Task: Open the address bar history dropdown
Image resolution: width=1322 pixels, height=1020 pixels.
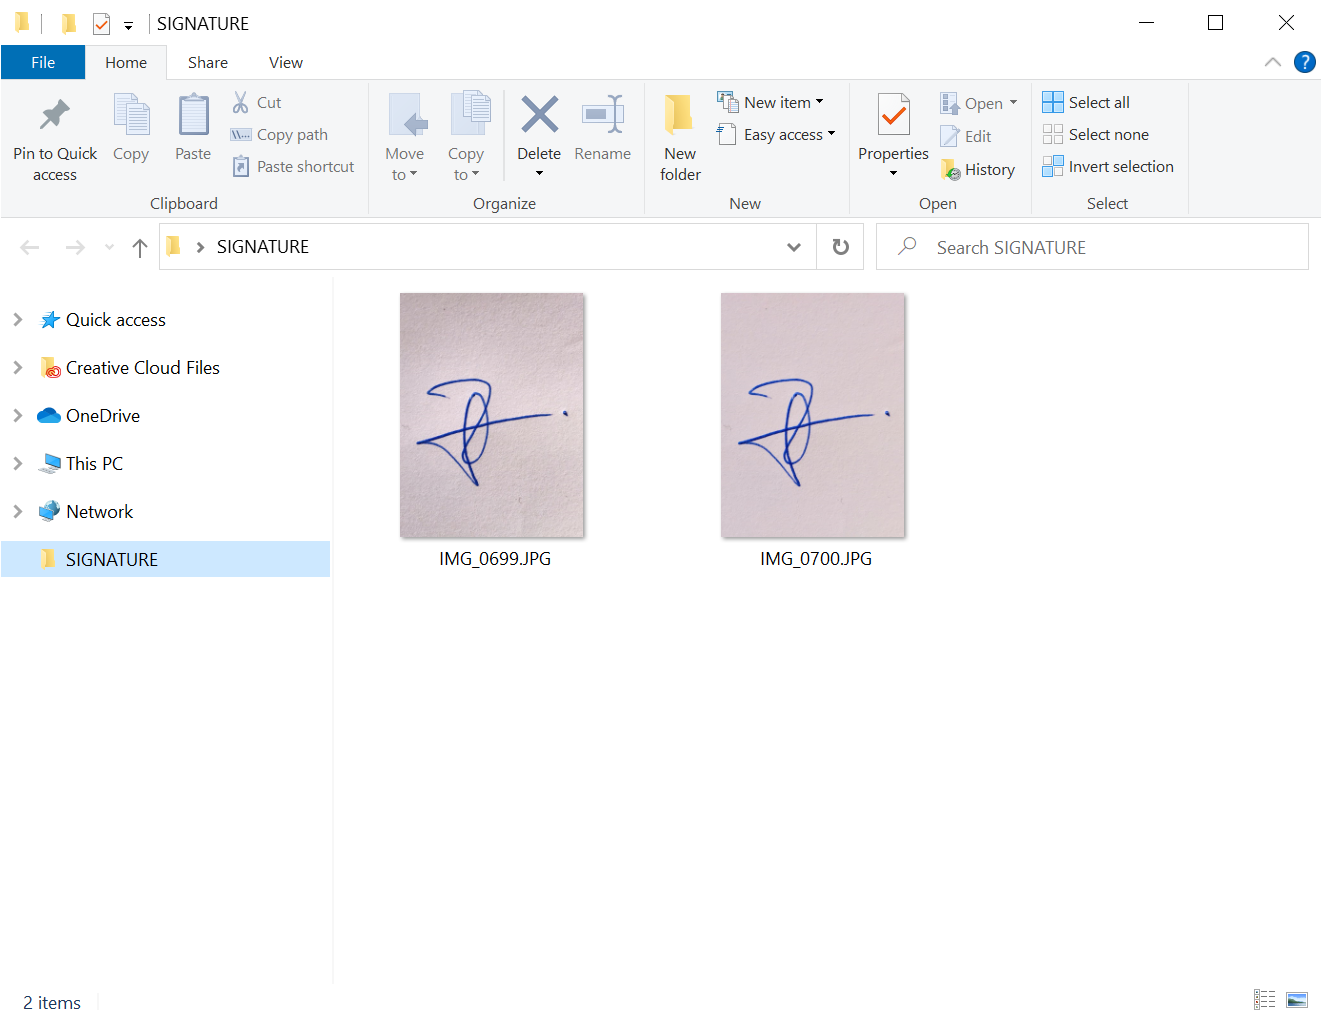Action: pos(794,247)
